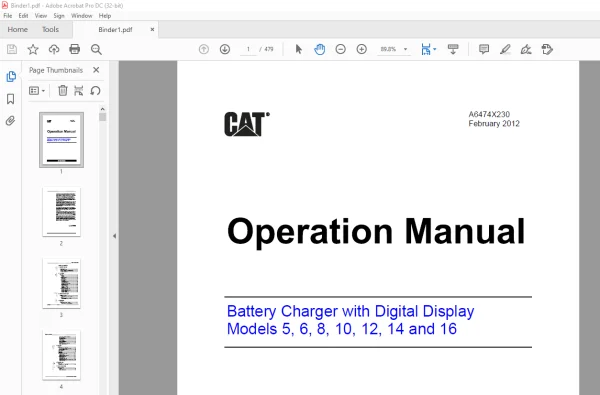Select the Highlight text pen tool
Image resolution: width=600 pixels, height=395 pixels.
505,49
